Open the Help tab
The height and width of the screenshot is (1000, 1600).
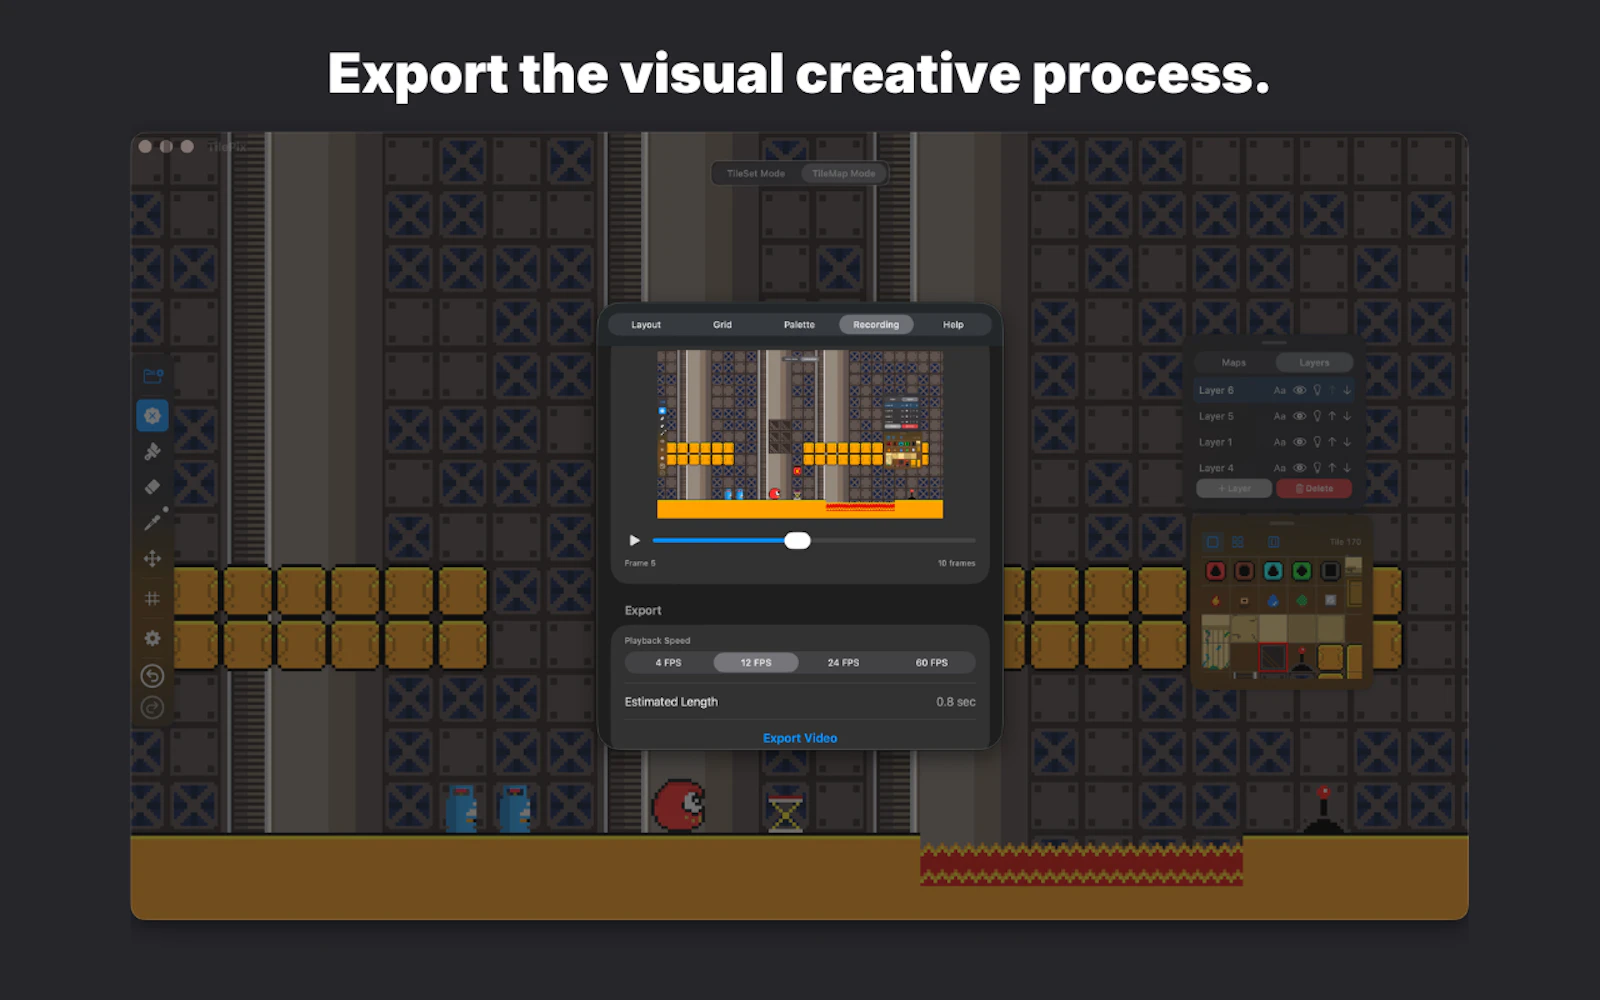tap(953, 325)
